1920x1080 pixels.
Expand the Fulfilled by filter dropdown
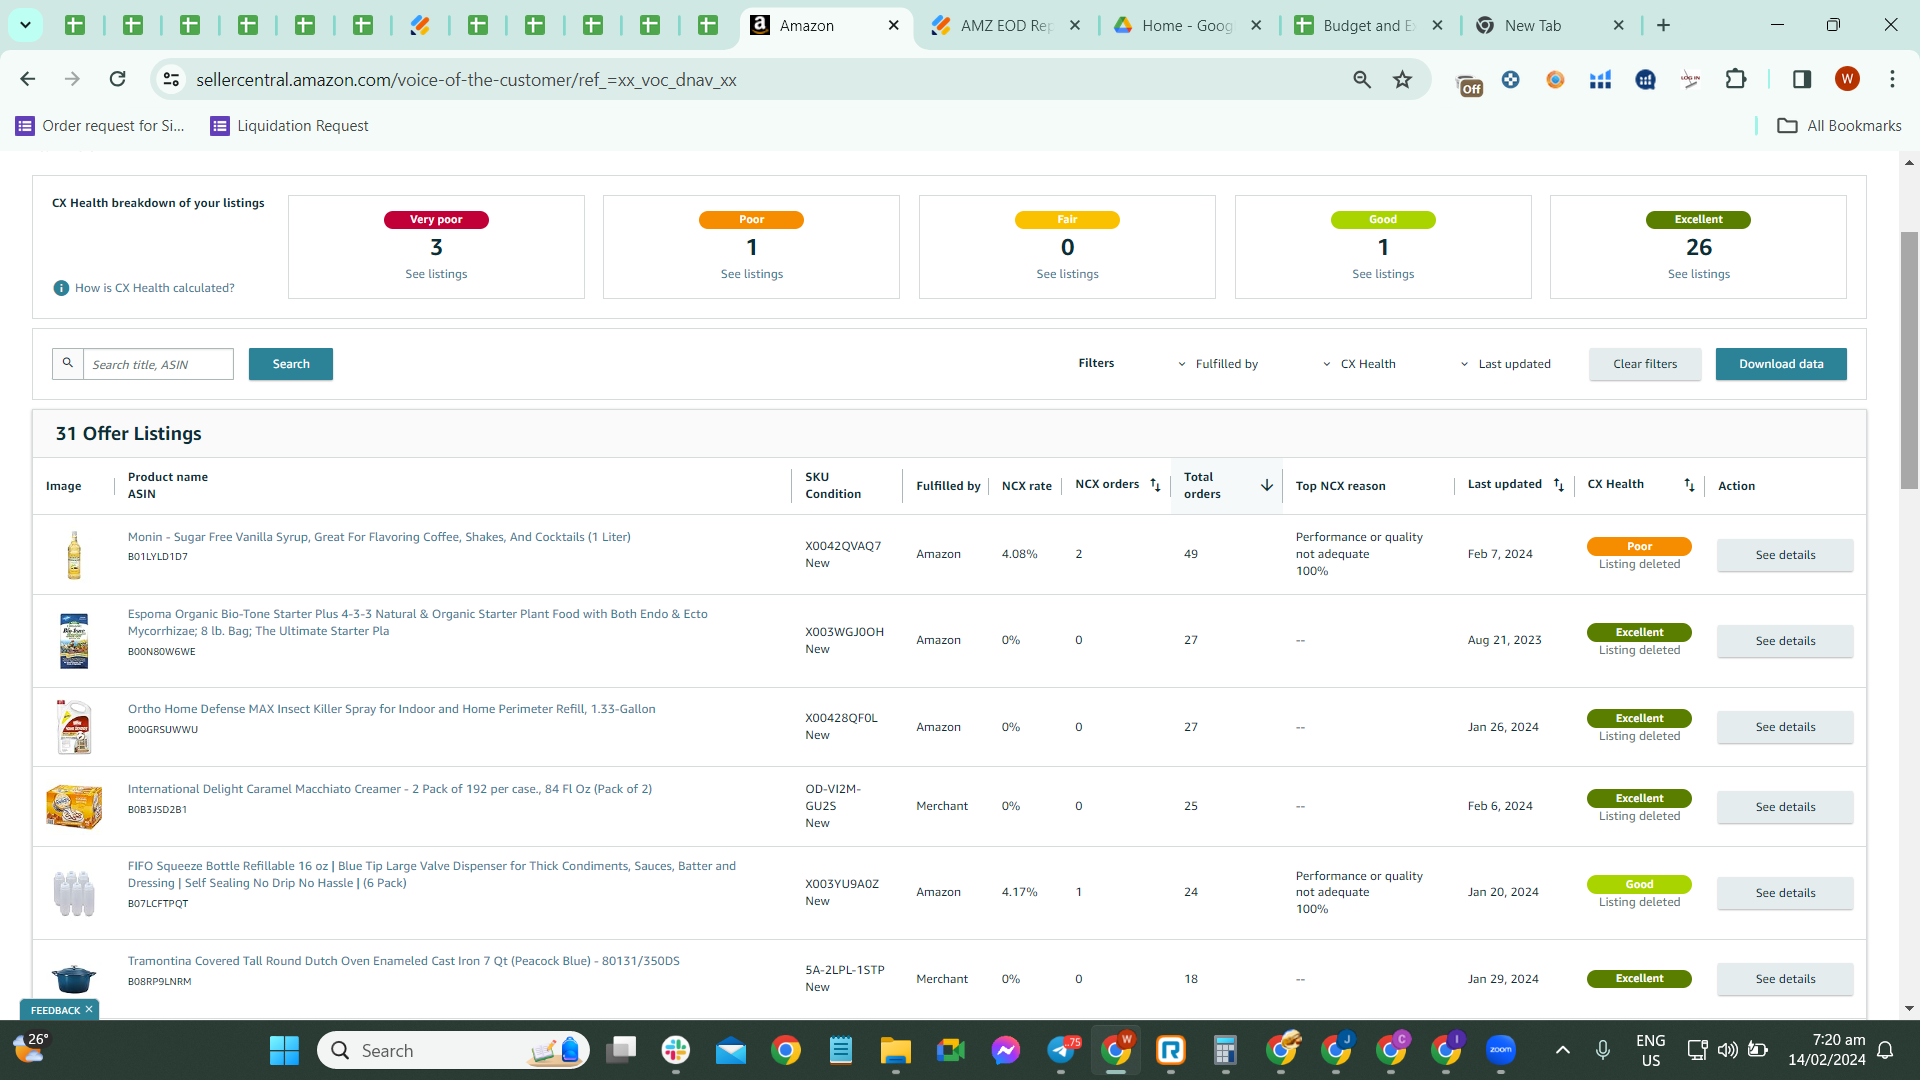pos(1218,364)
